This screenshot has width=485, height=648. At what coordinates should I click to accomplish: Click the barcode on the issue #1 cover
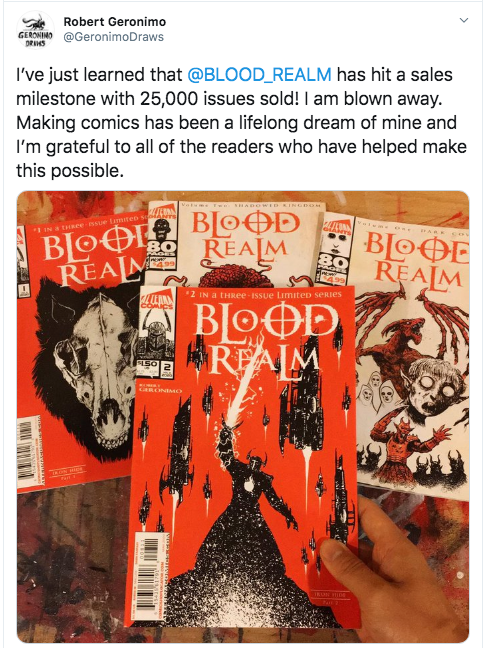click(26, 448)
